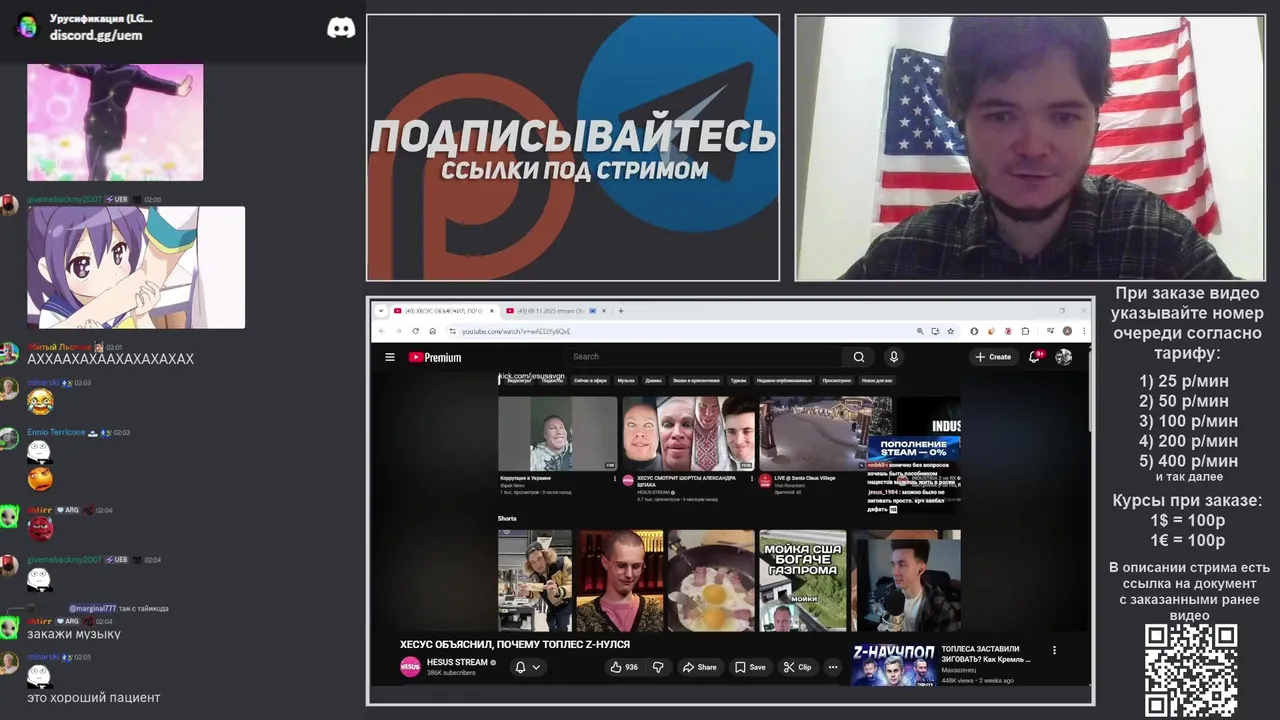The image size is (1280, 720).
Task: Click the YouTube search magnifier button
Action: coord(859,357)
